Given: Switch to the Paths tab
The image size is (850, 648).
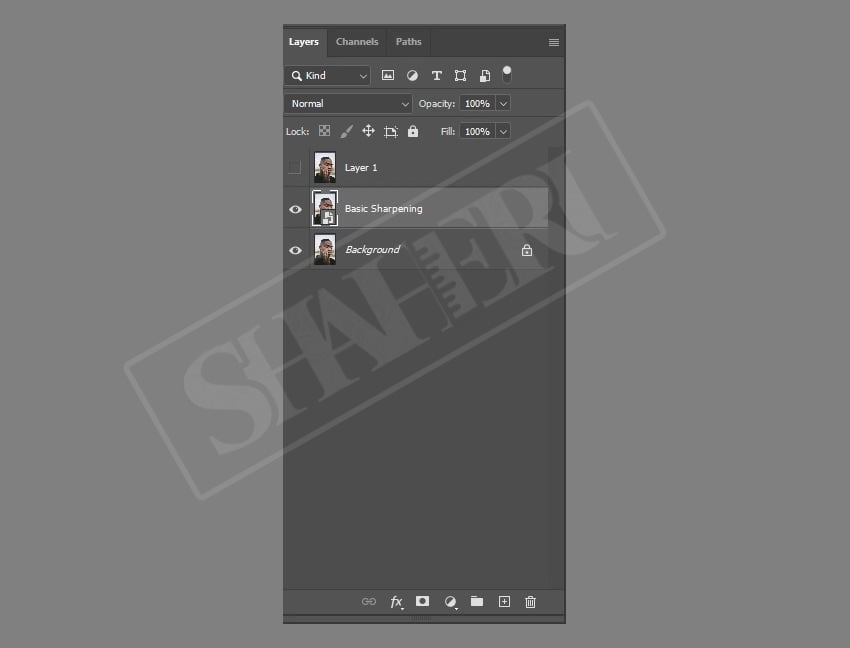Looking at the screenshot, I should pyautogui.click(x=408, y=42).
